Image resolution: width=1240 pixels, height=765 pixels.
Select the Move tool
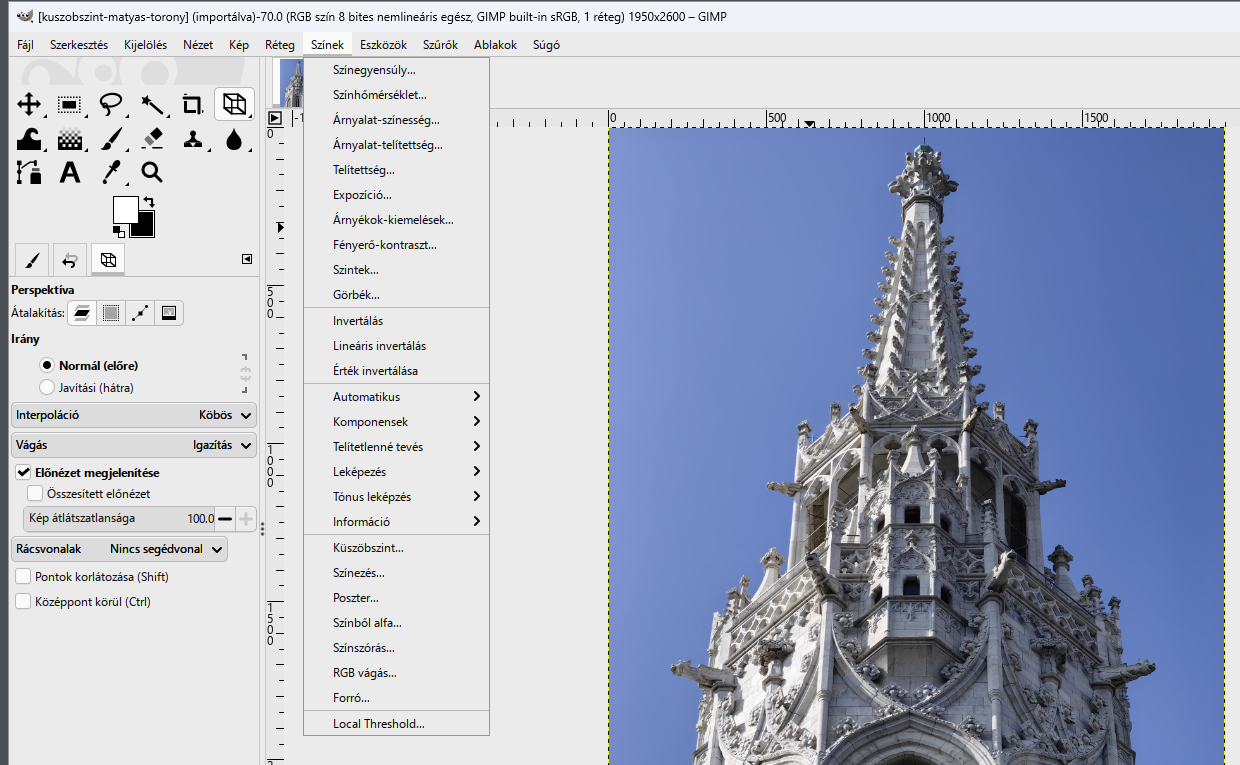pos(29,104)
